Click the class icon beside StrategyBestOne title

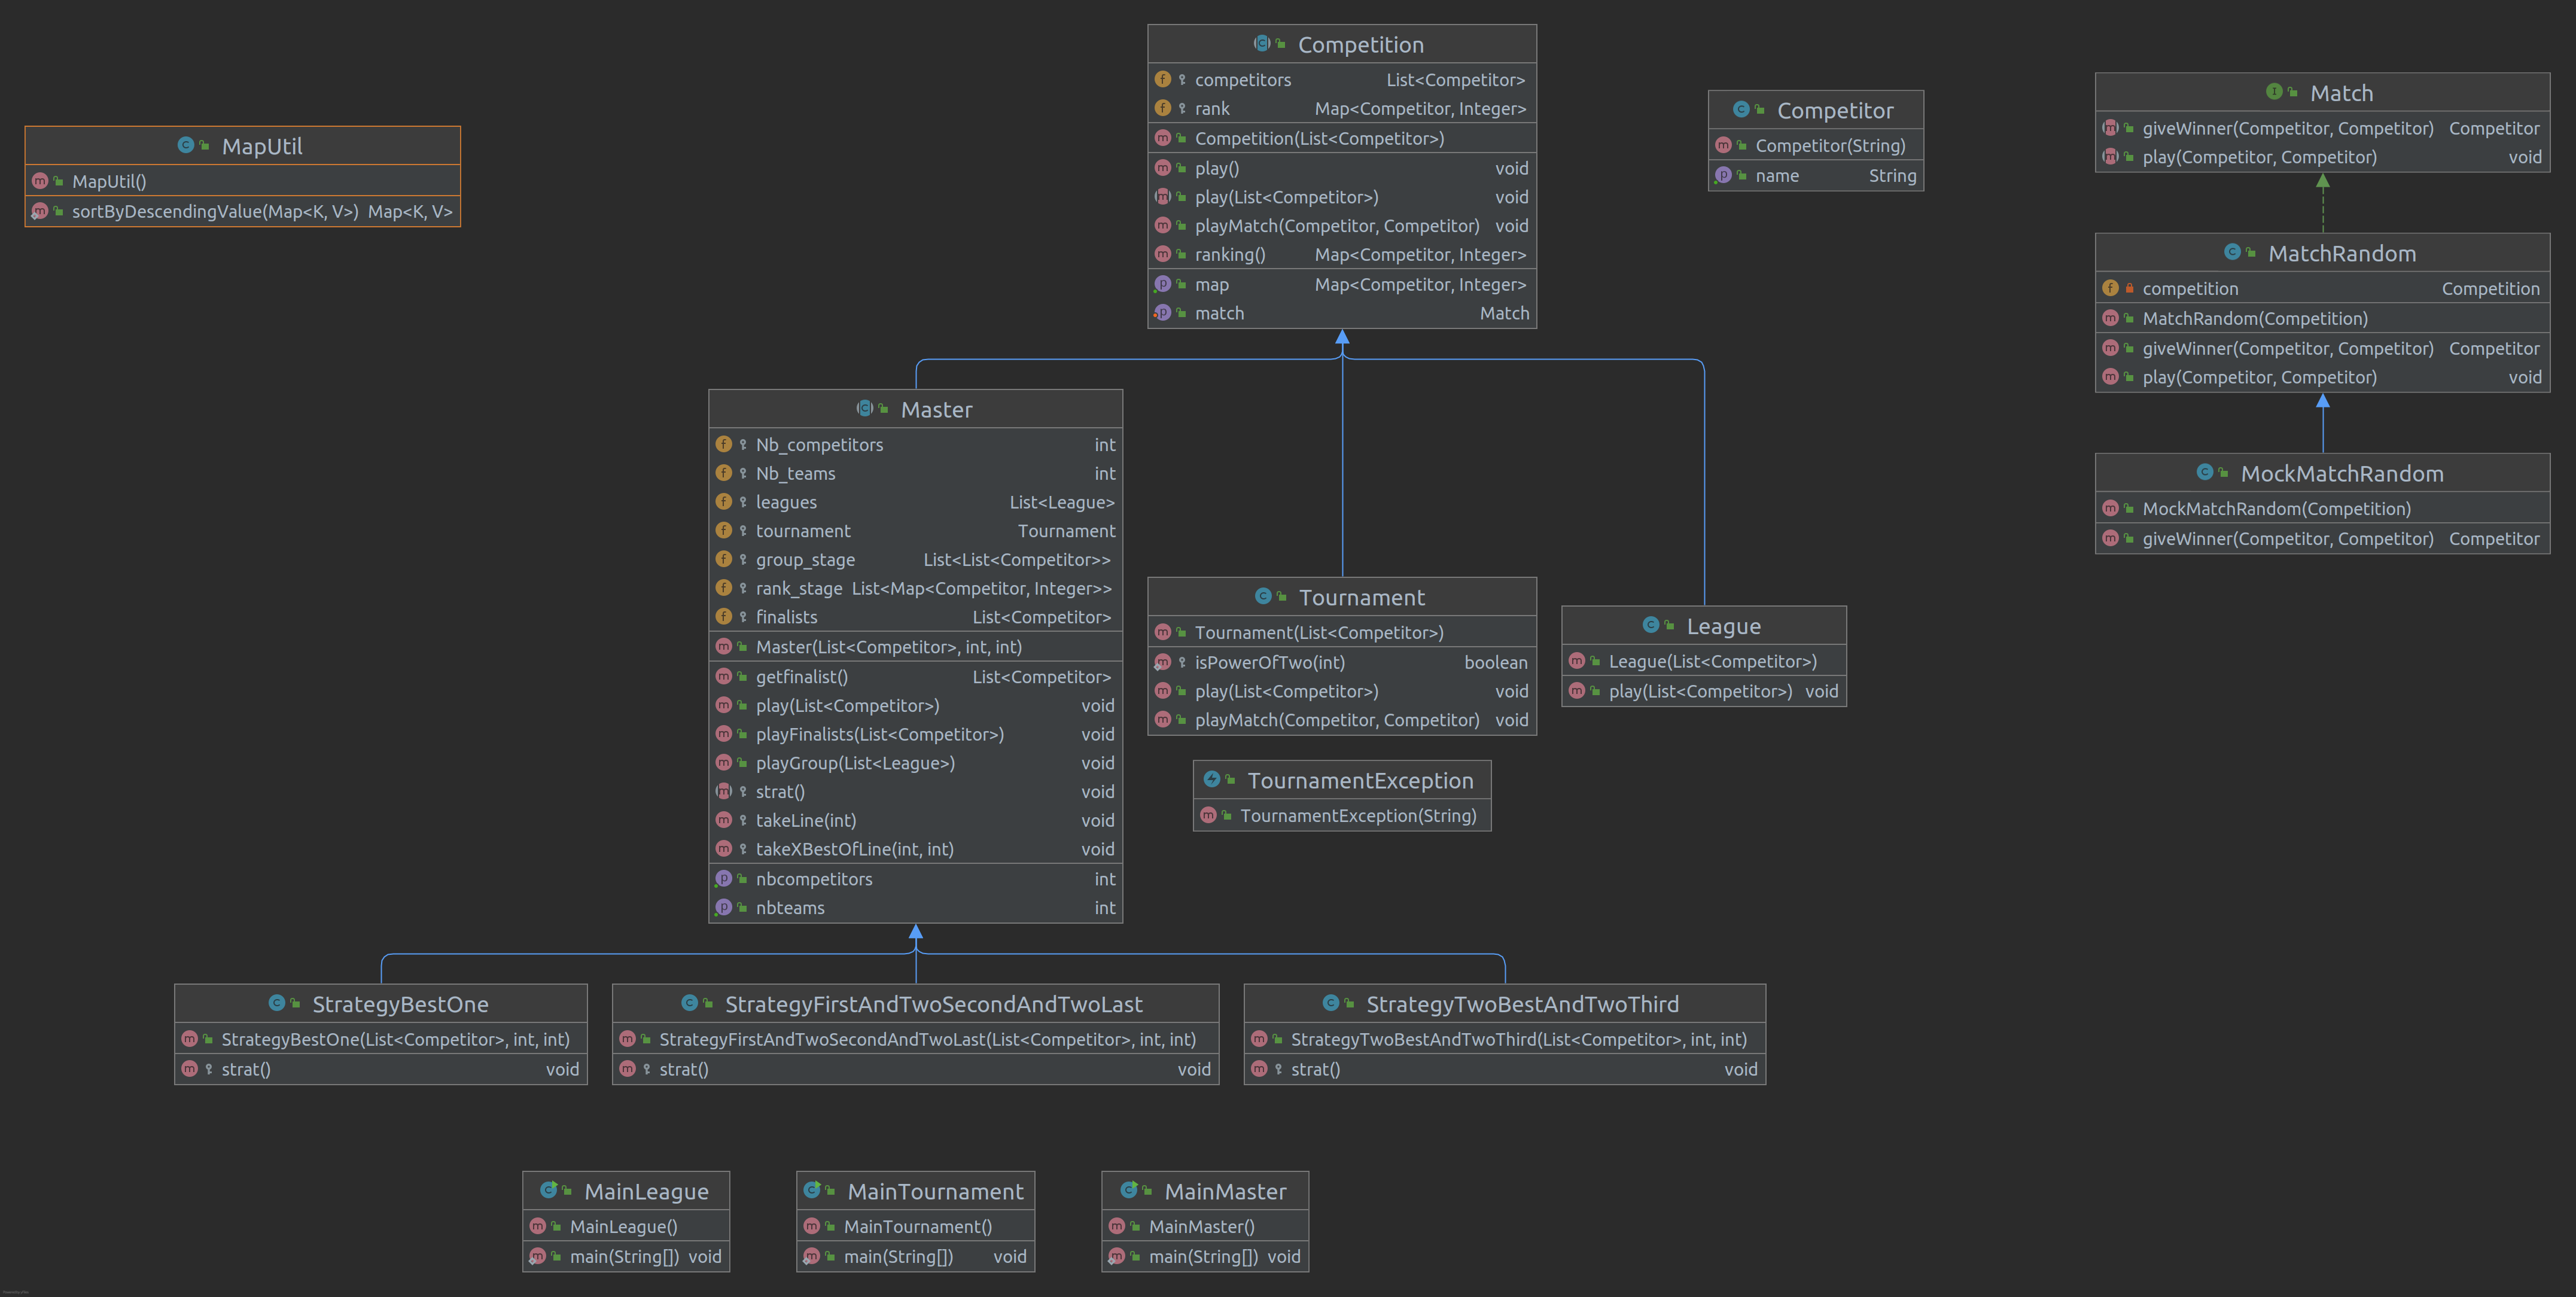pyautogui.click(x=277, y=1003)
